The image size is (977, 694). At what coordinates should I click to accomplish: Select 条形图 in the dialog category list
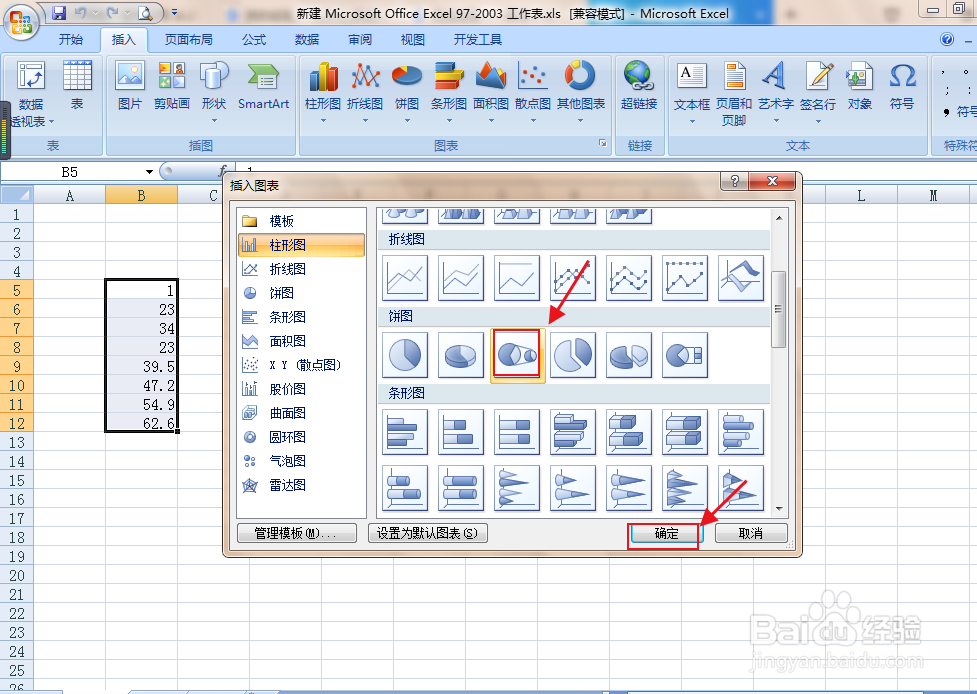[302, 317]
